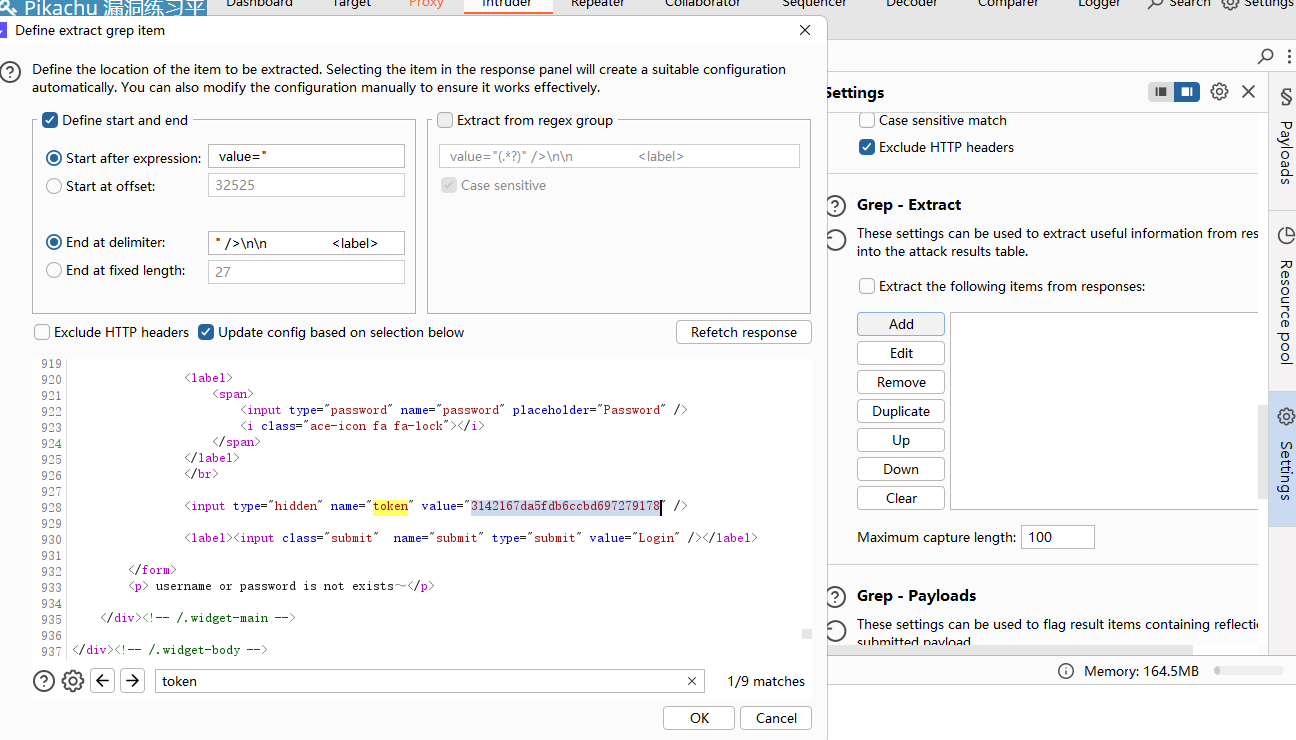Close the side Settings panel
1296x740 pixels.
(x=1248, y=92)
